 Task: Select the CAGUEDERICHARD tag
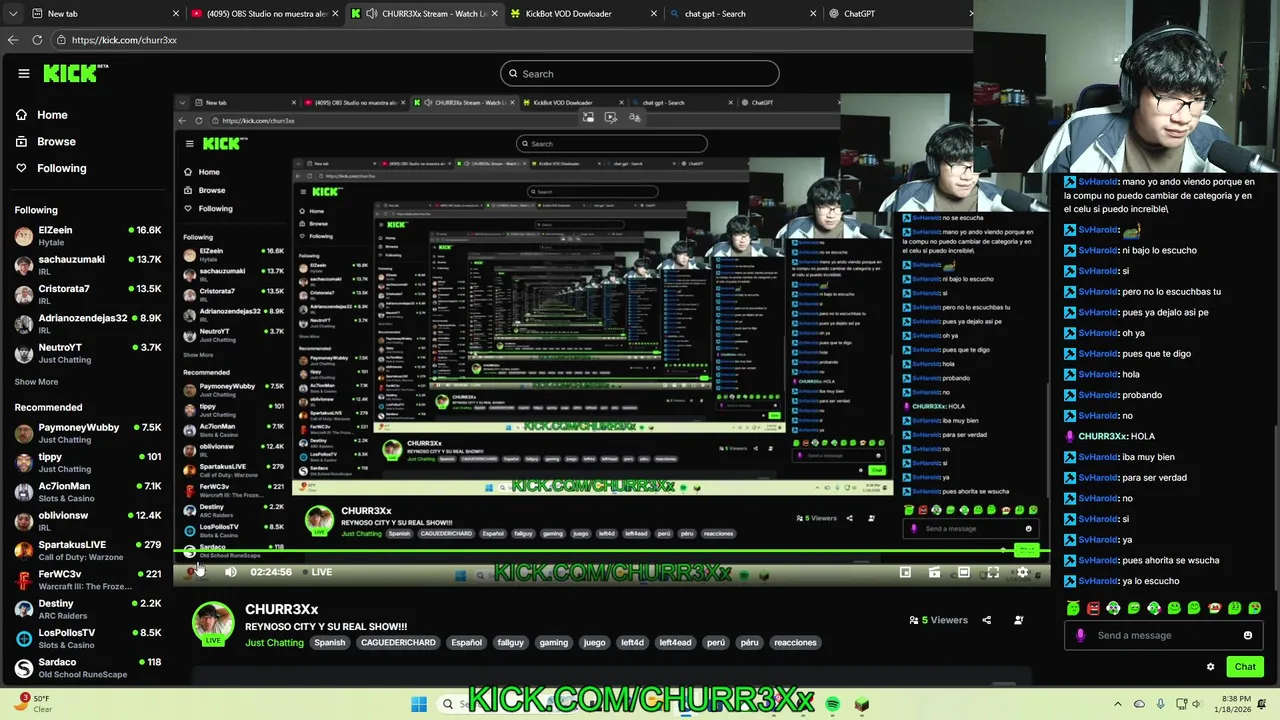coord(398,643)
